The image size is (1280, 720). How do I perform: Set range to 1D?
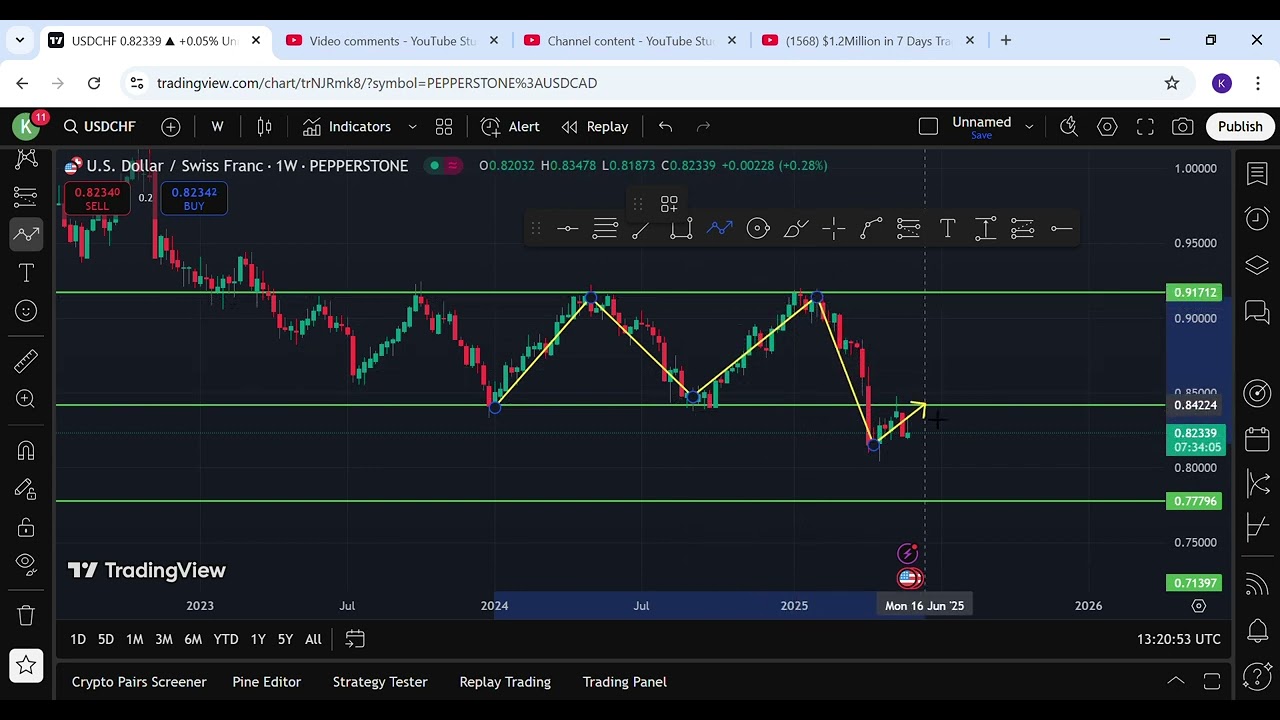[78, 640]
